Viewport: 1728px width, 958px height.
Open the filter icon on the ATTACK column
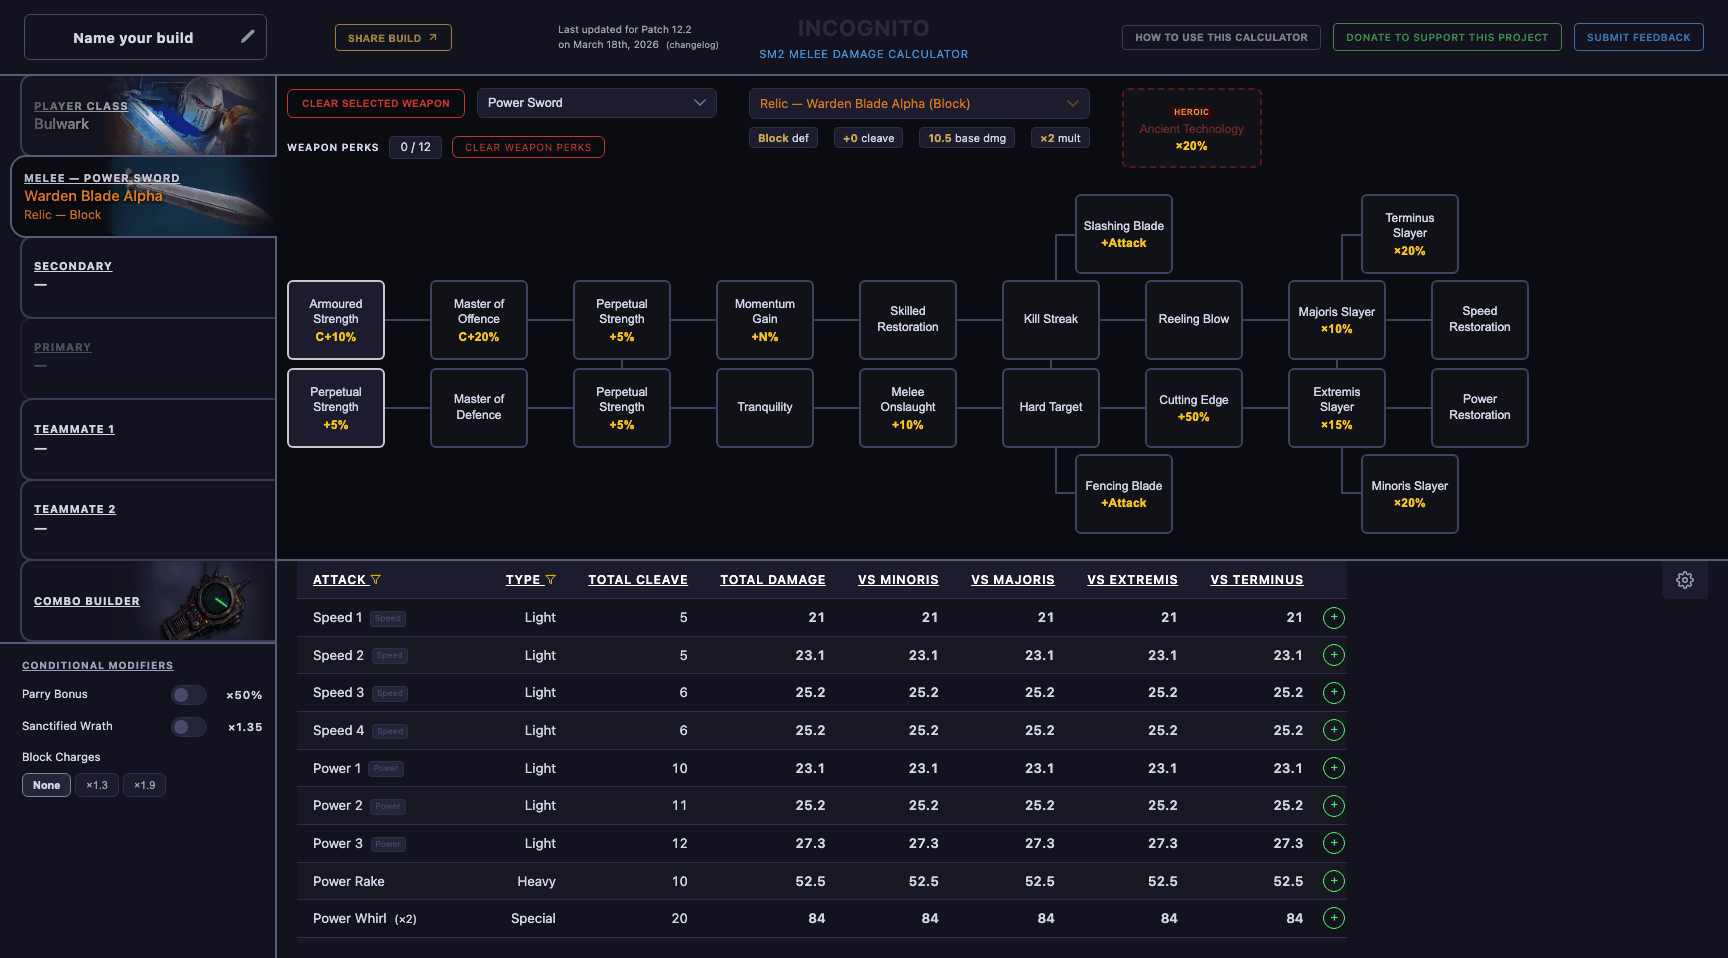coord(377,579)
